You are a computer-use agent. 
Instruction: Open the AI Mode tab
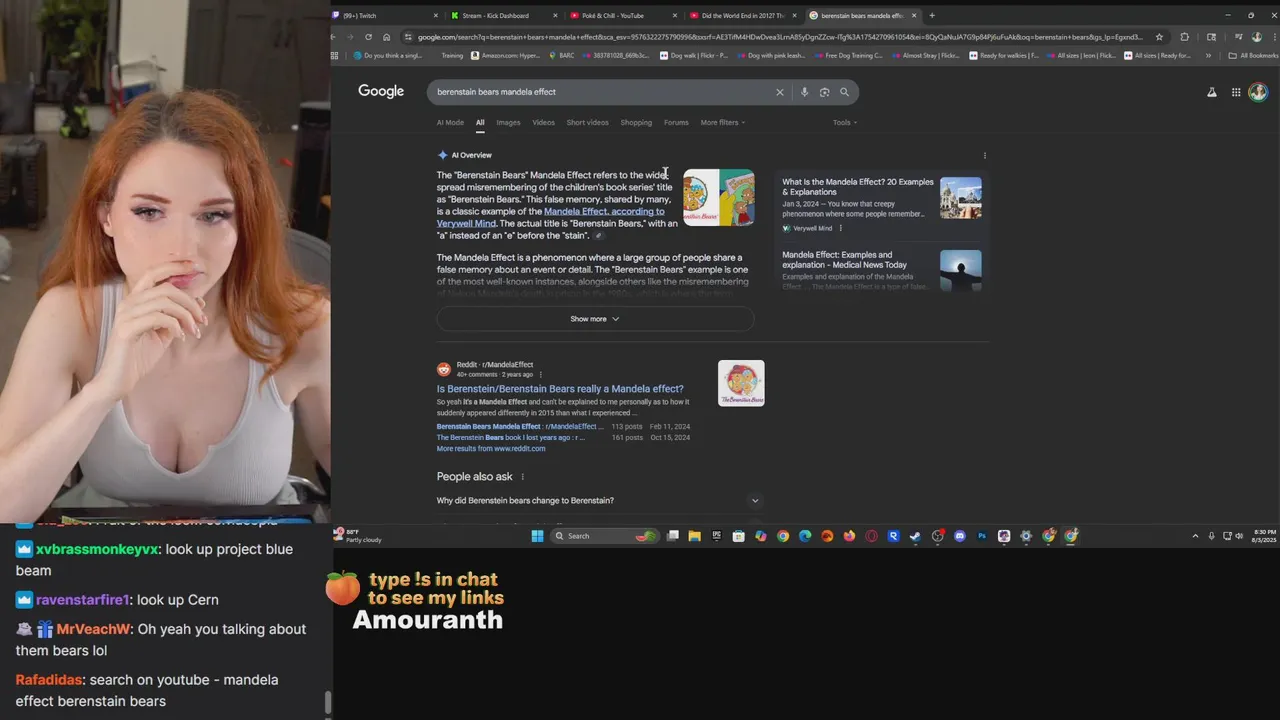pos(450,122)
